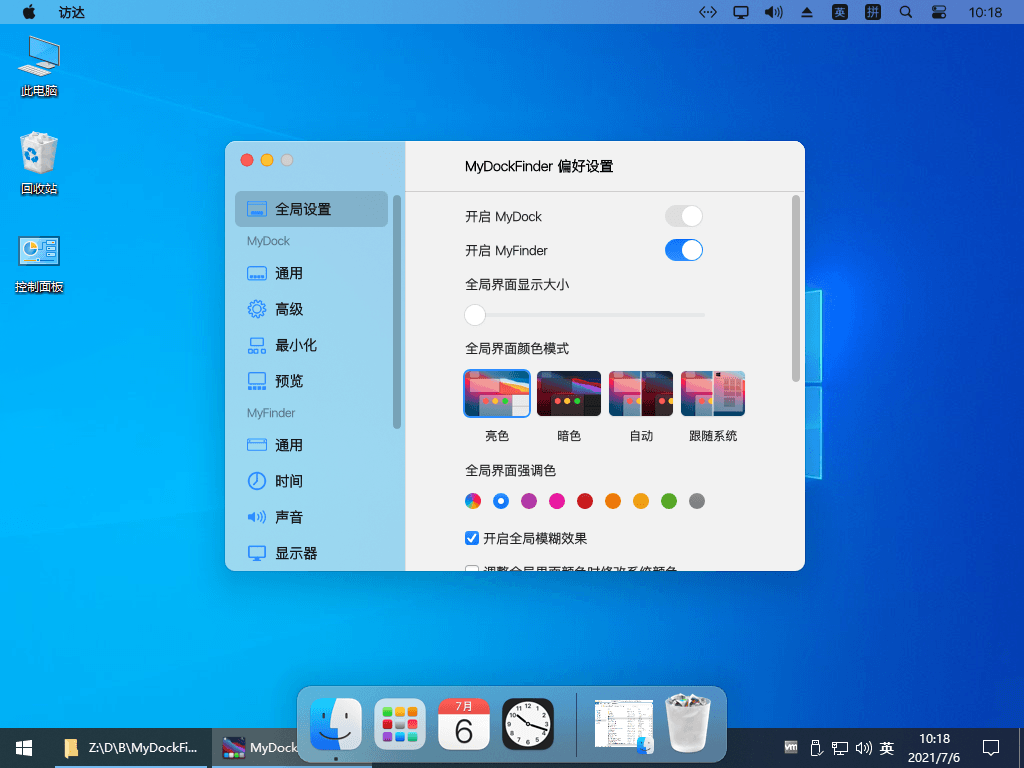Toggle 开启 MyDock switch off
The width and height of the screenshot is (1024, 768).
[x=684, y=216]
